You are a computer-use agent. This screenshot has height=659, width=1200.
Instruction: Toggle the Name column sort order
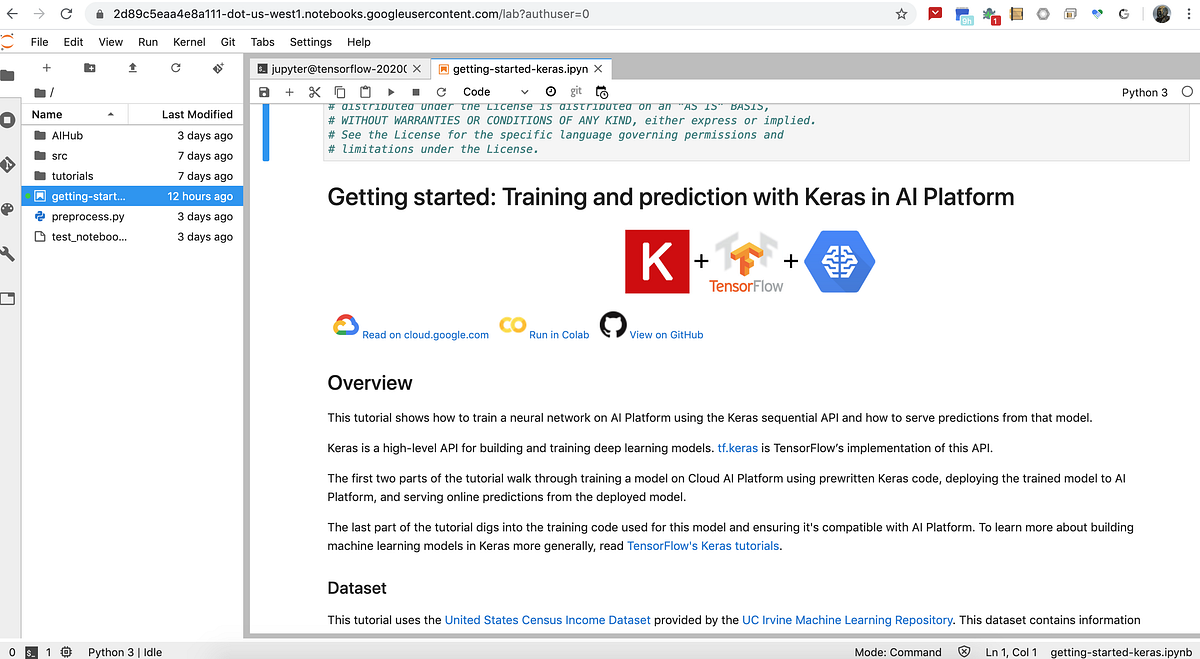click(x=47, y=114)
